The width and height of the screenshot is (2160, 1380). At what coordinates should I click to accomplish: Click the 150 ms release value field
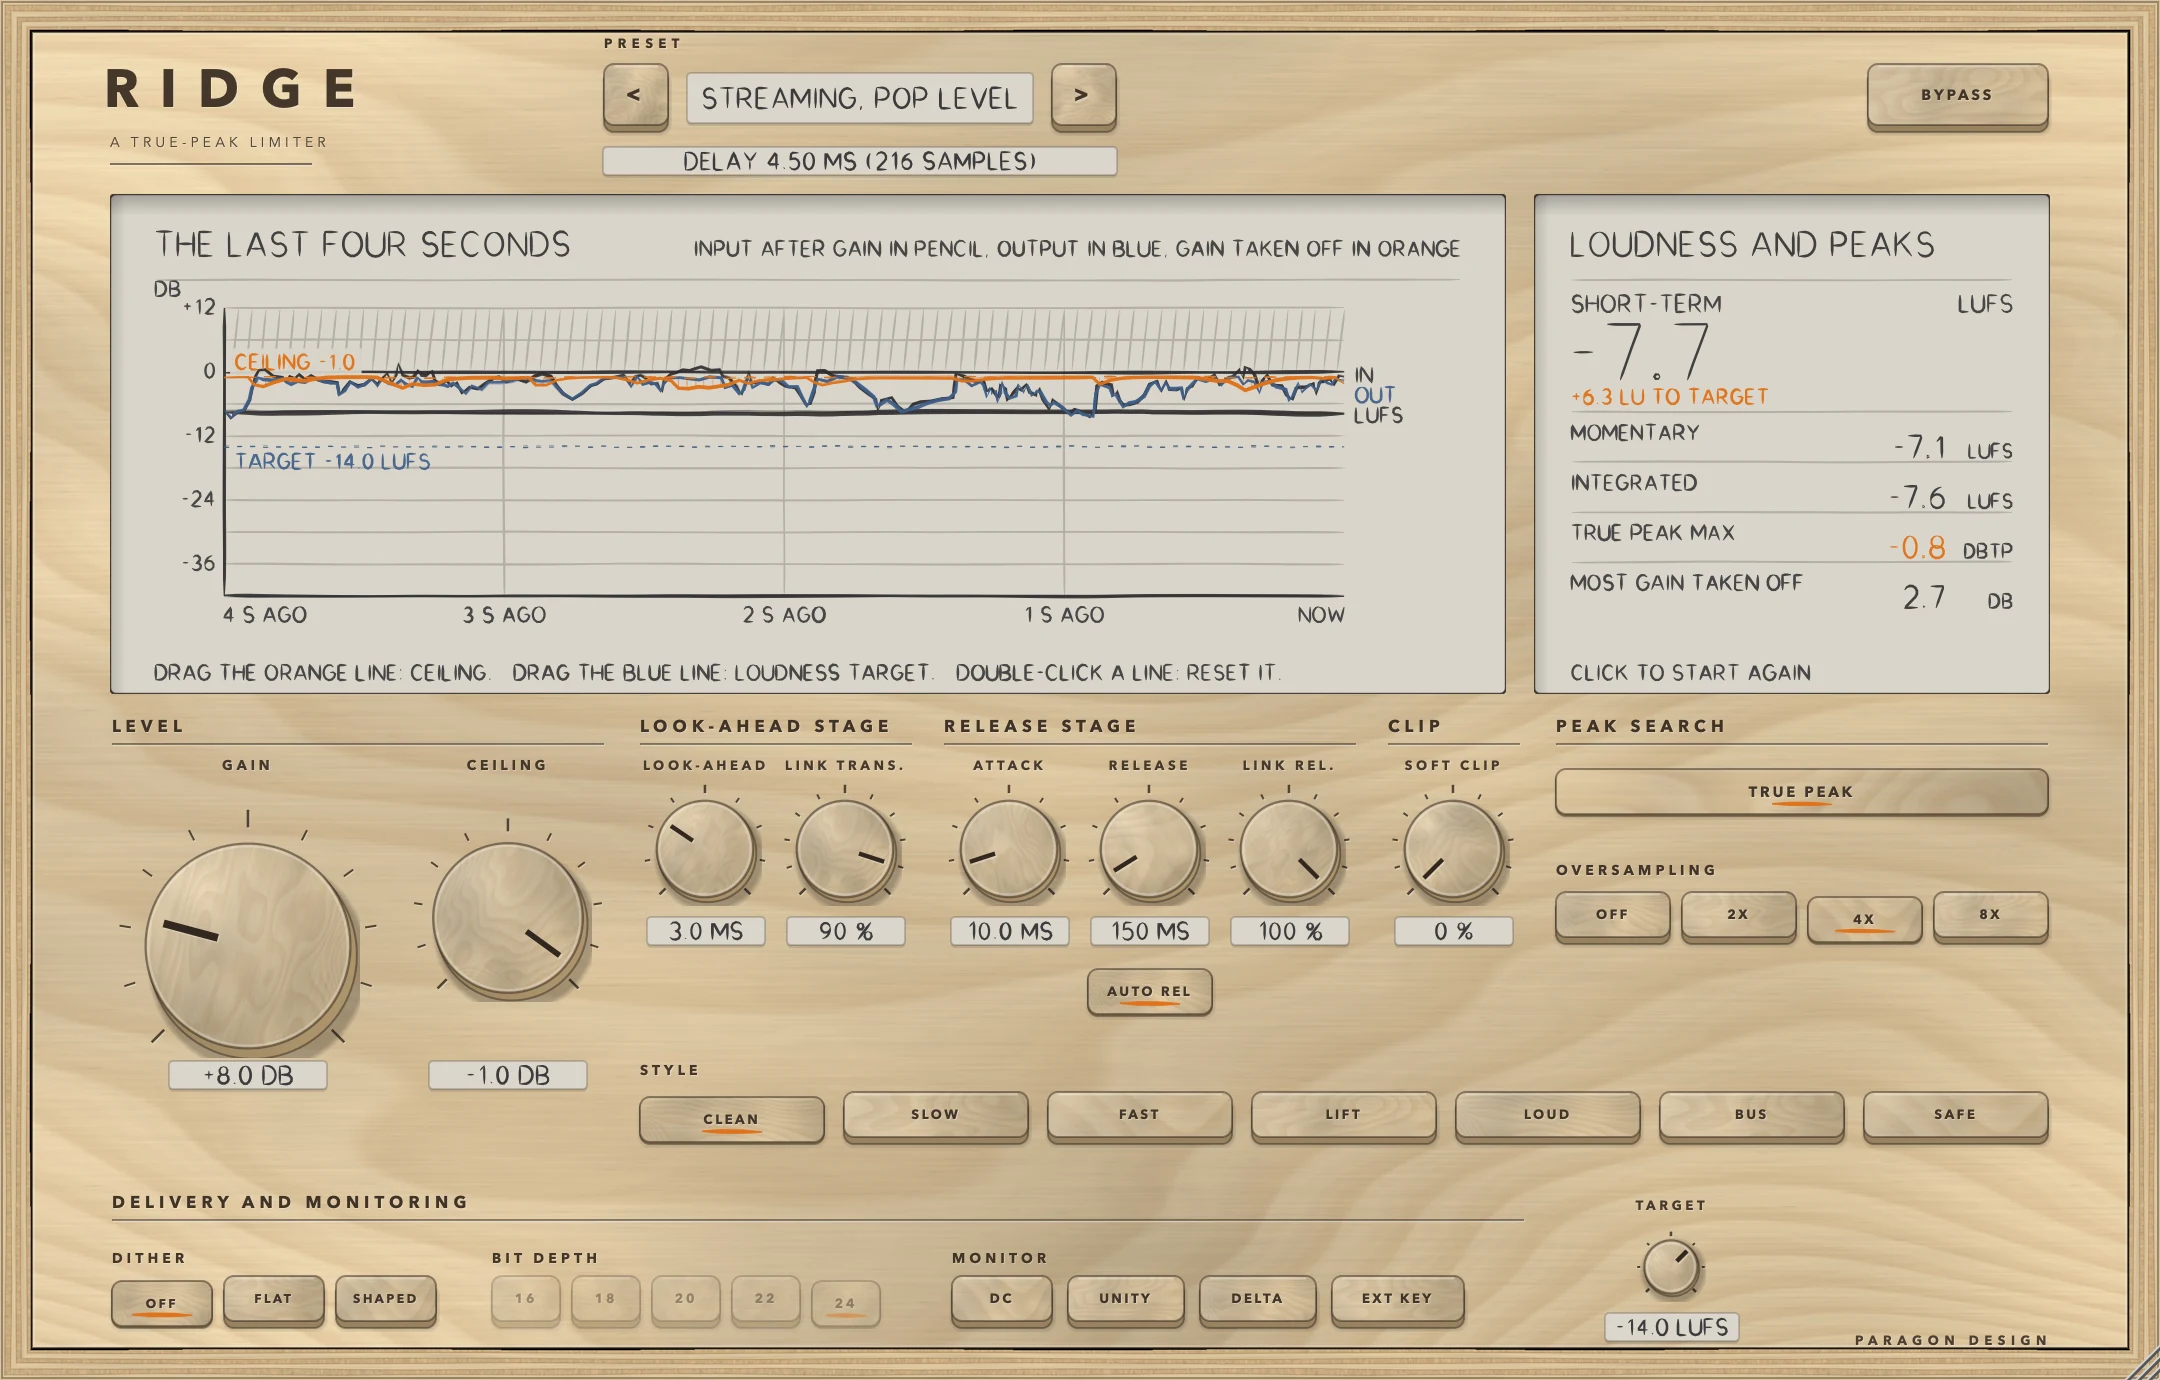click(x=1149, y=932)
